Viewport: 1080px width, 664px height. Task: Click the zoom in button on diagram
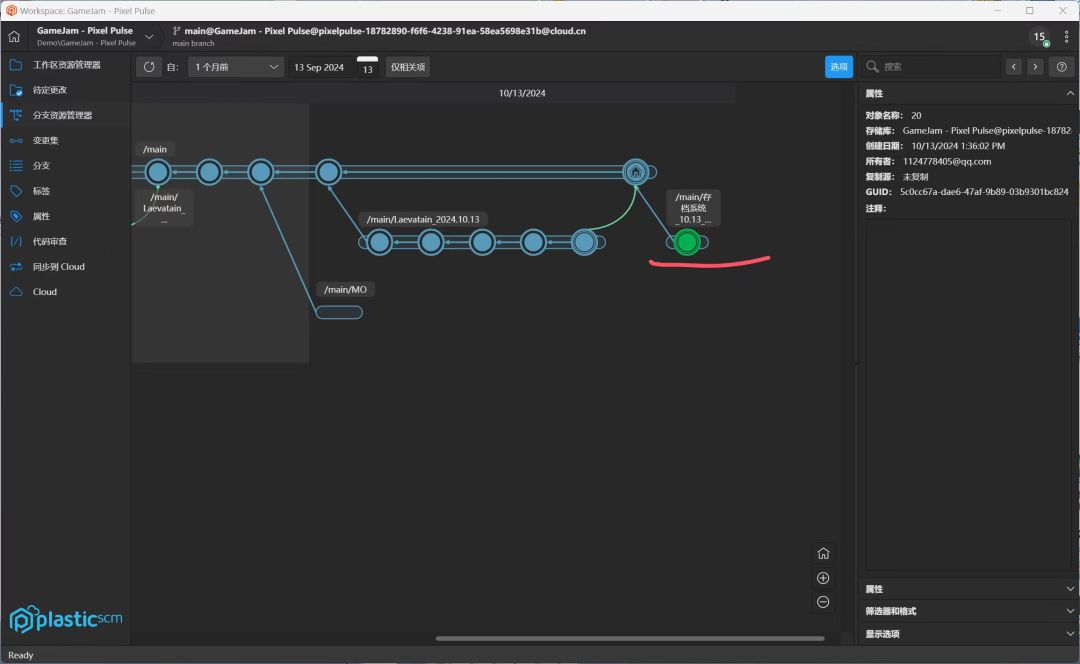pos(823,578)
